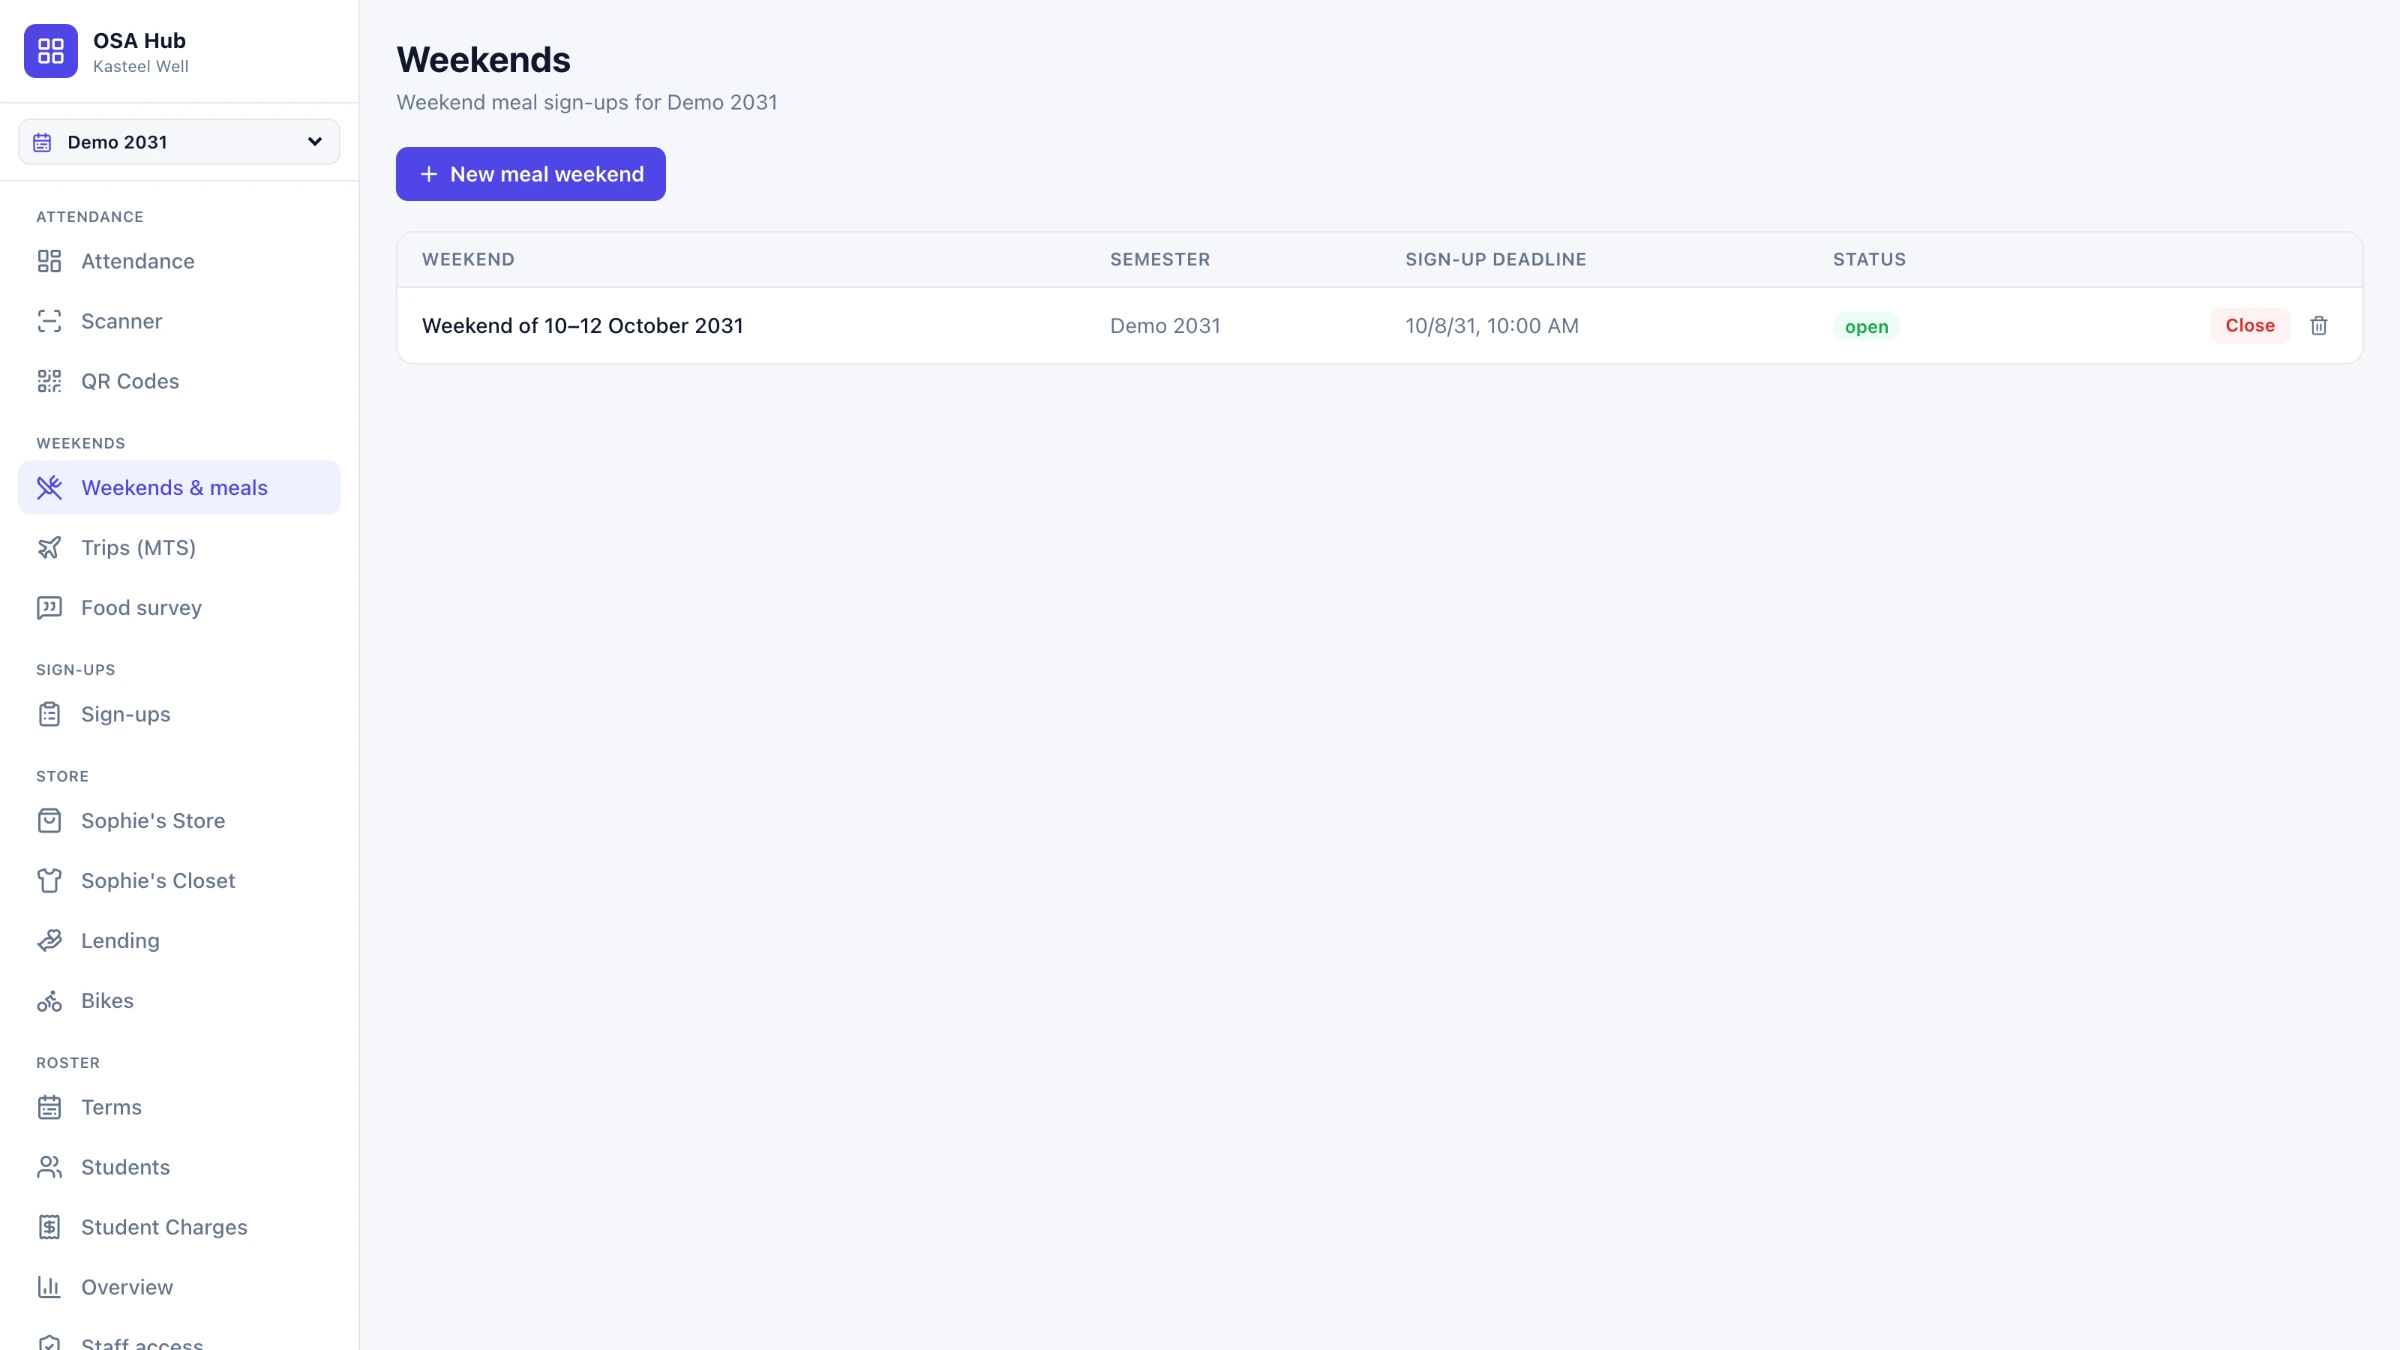Click the green open status badge
Image resolution: width=2400 pixels, height=1350 pixels.
pos(1866,327)
